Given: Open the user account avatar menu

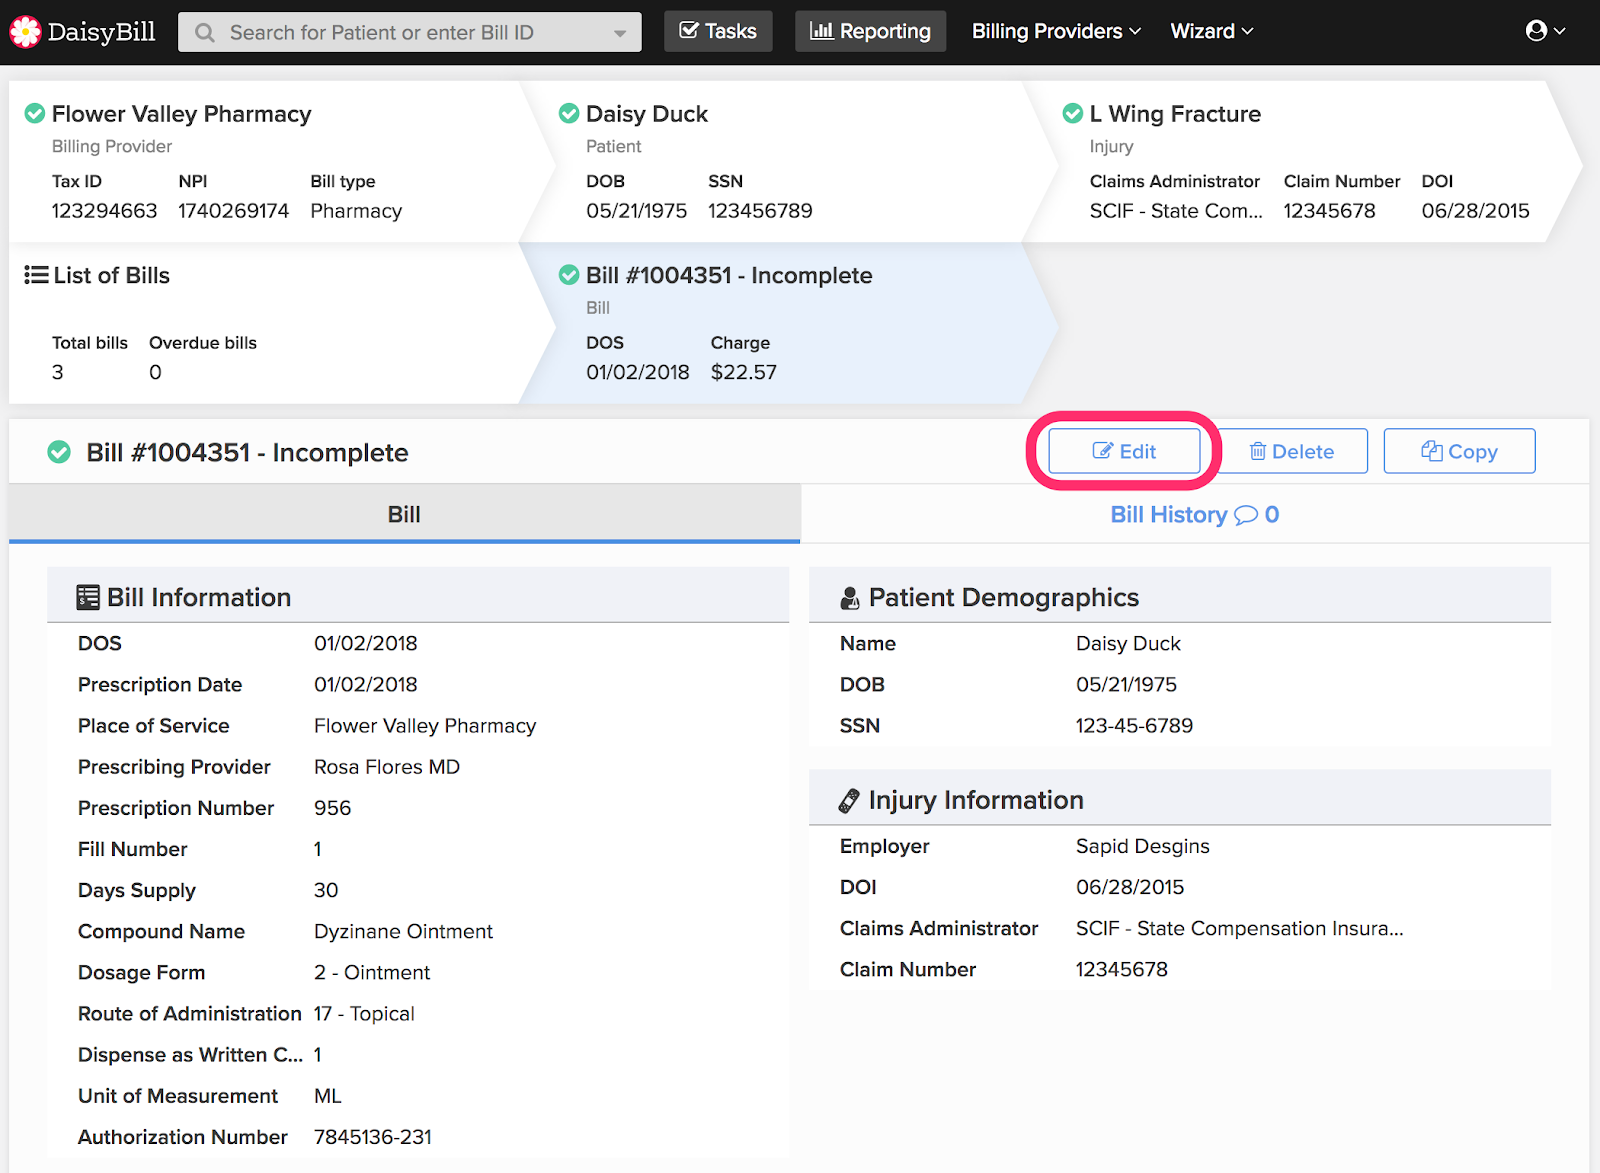Looking at the screenshot, I should pyautogui.click(x=1545, y=31).
